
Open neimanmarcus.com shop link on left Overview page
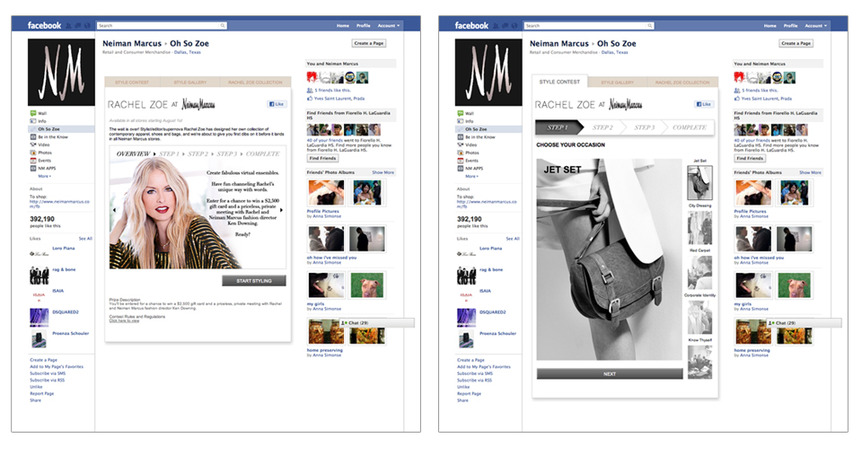click(59, 204)
